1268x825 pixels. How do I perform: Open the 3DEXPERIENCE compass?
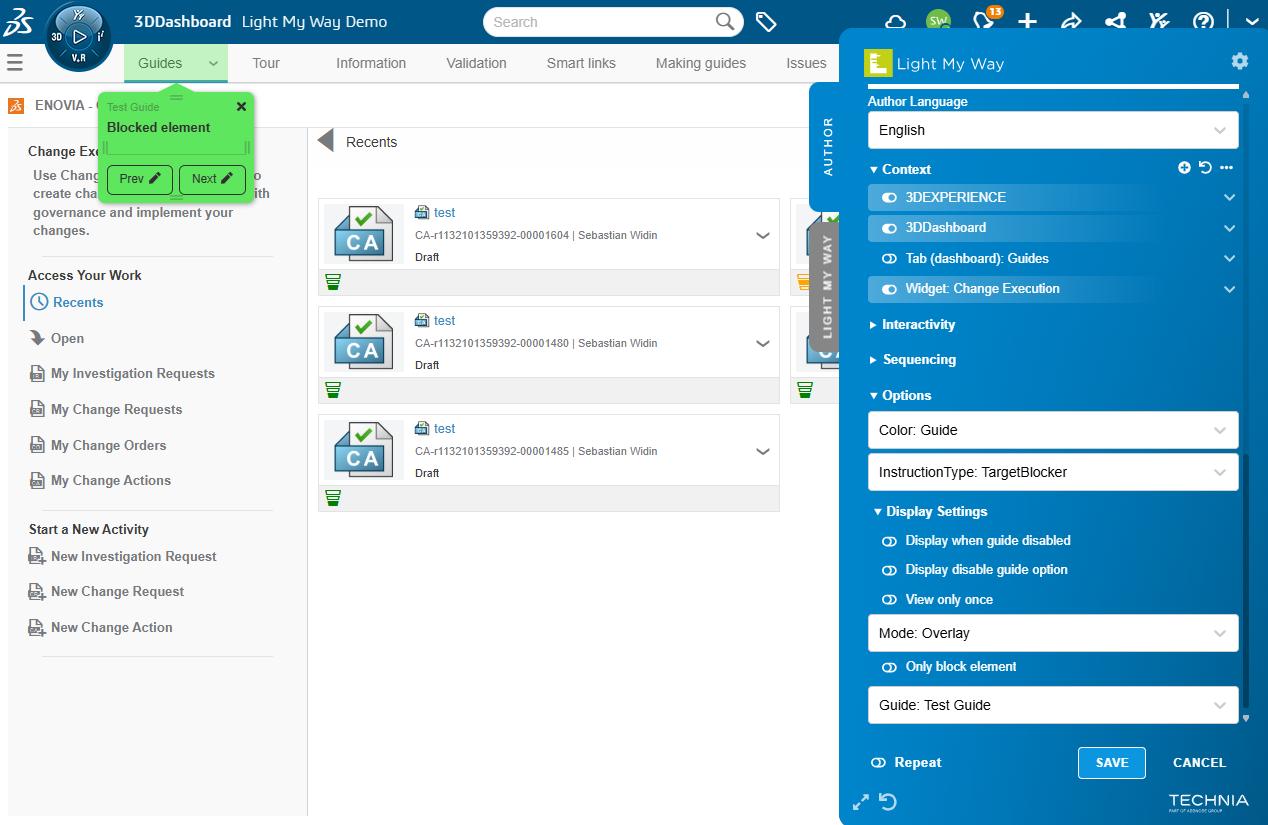[79, 37]
